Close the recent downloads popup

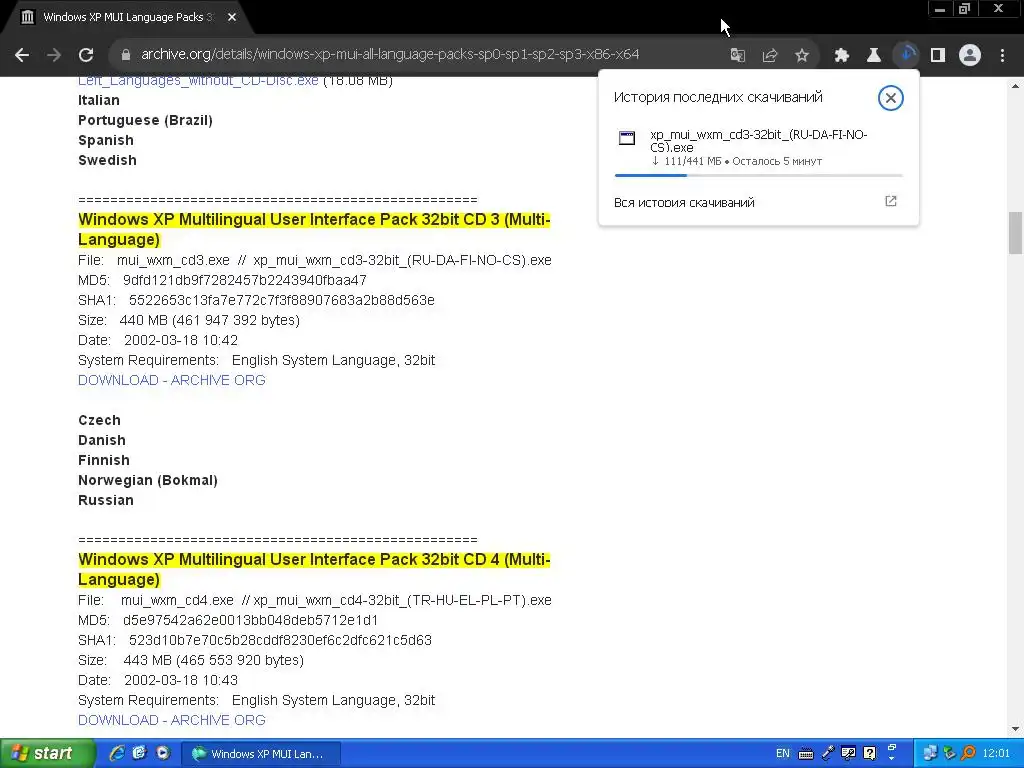click(x=890, y=98)
